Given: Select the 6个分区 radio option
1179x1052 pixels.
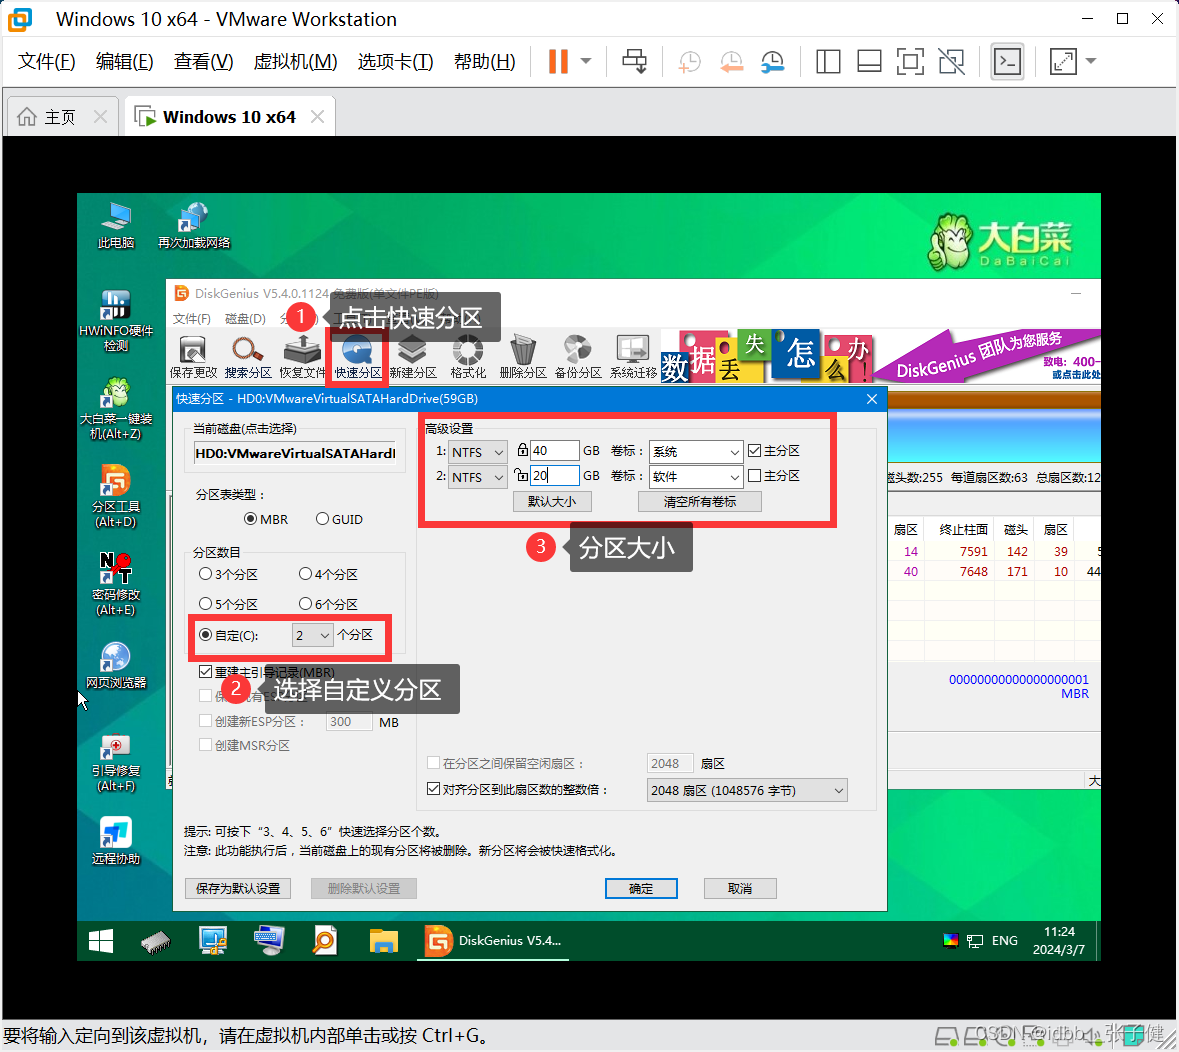Looking at the screenshot, I should (305, 604).
